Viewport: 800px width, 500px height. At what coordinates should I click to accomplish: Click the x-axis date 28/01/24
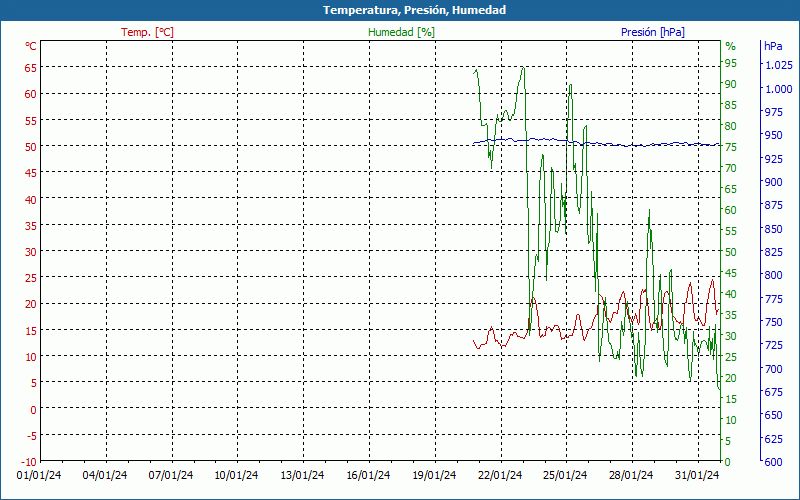pos(631,476)
